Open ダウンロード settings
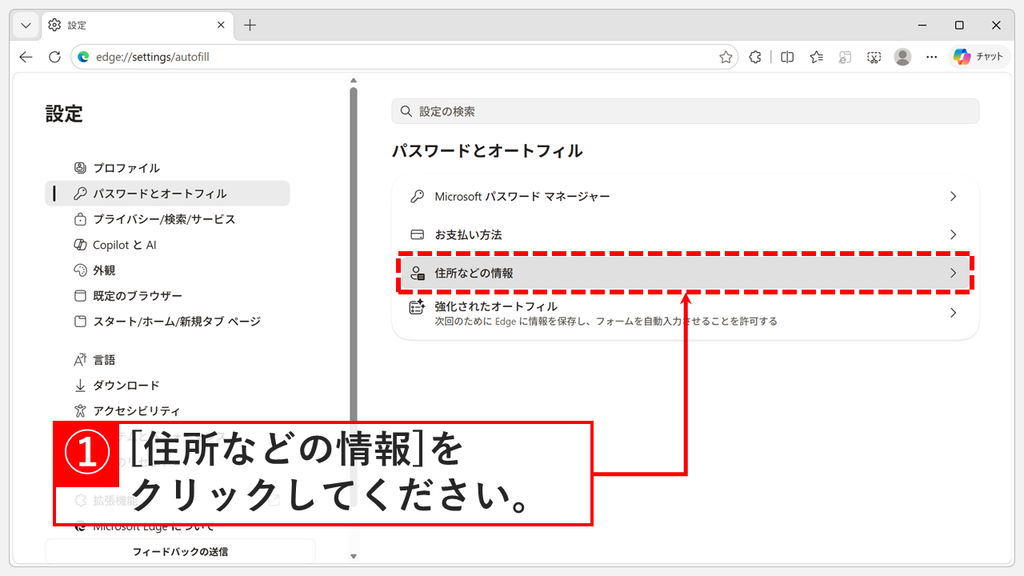Viewport: 1024px width, 576px height. tap(167, 385)
